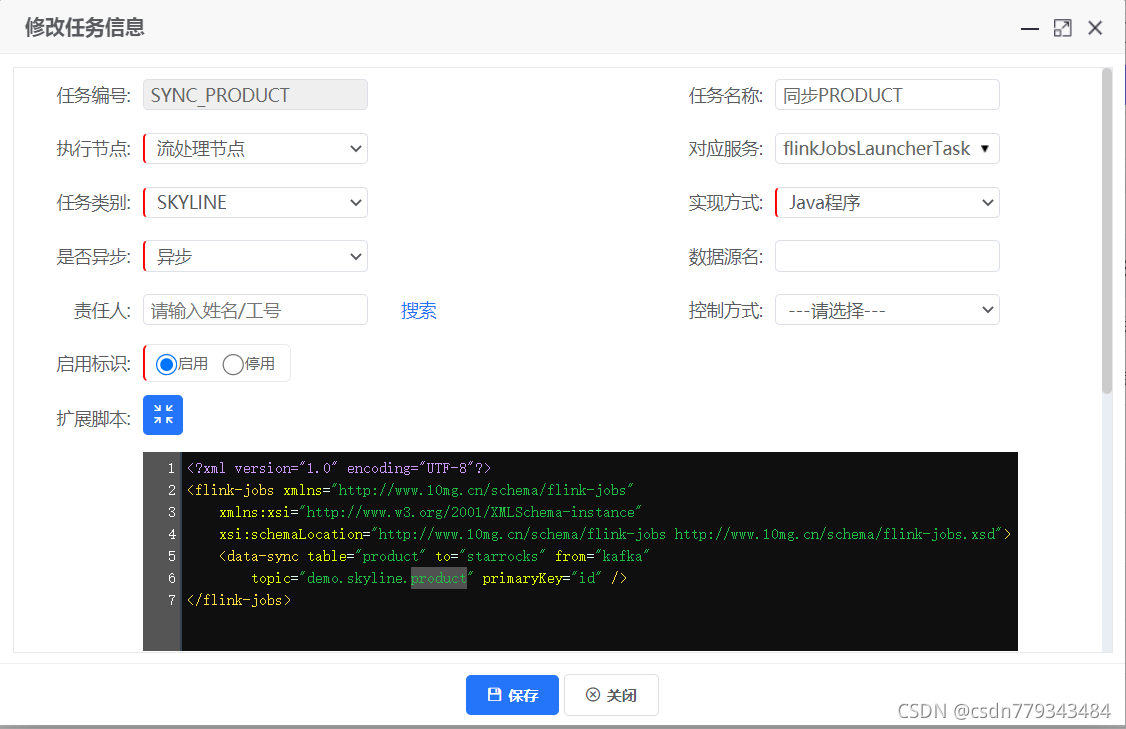This screenshot has width=1126, height=729.
Task: Open the 是否异步 dropdown
Action: 256,256
